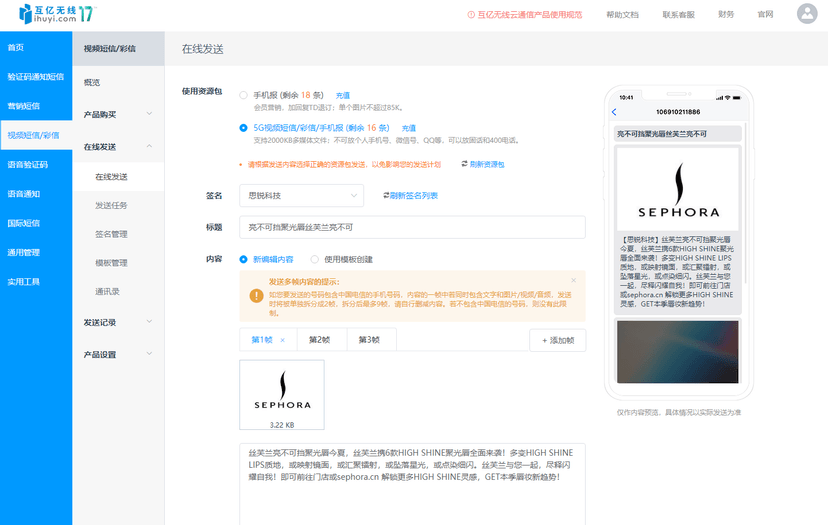Select the 5G视频短信/彩信/手机报 radio option
Image resolution: width=828 pixels, height=525 pixels.
[x=243, y=128]
